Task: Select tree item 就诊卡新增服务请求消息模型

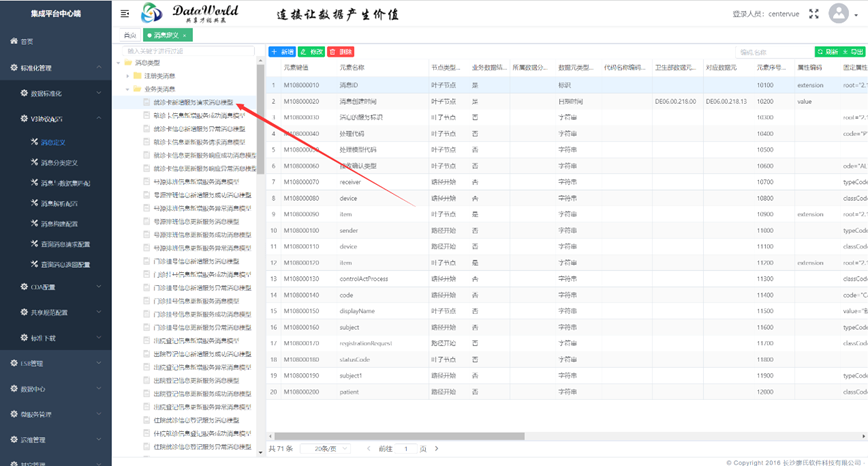Action: pos(193,102)
